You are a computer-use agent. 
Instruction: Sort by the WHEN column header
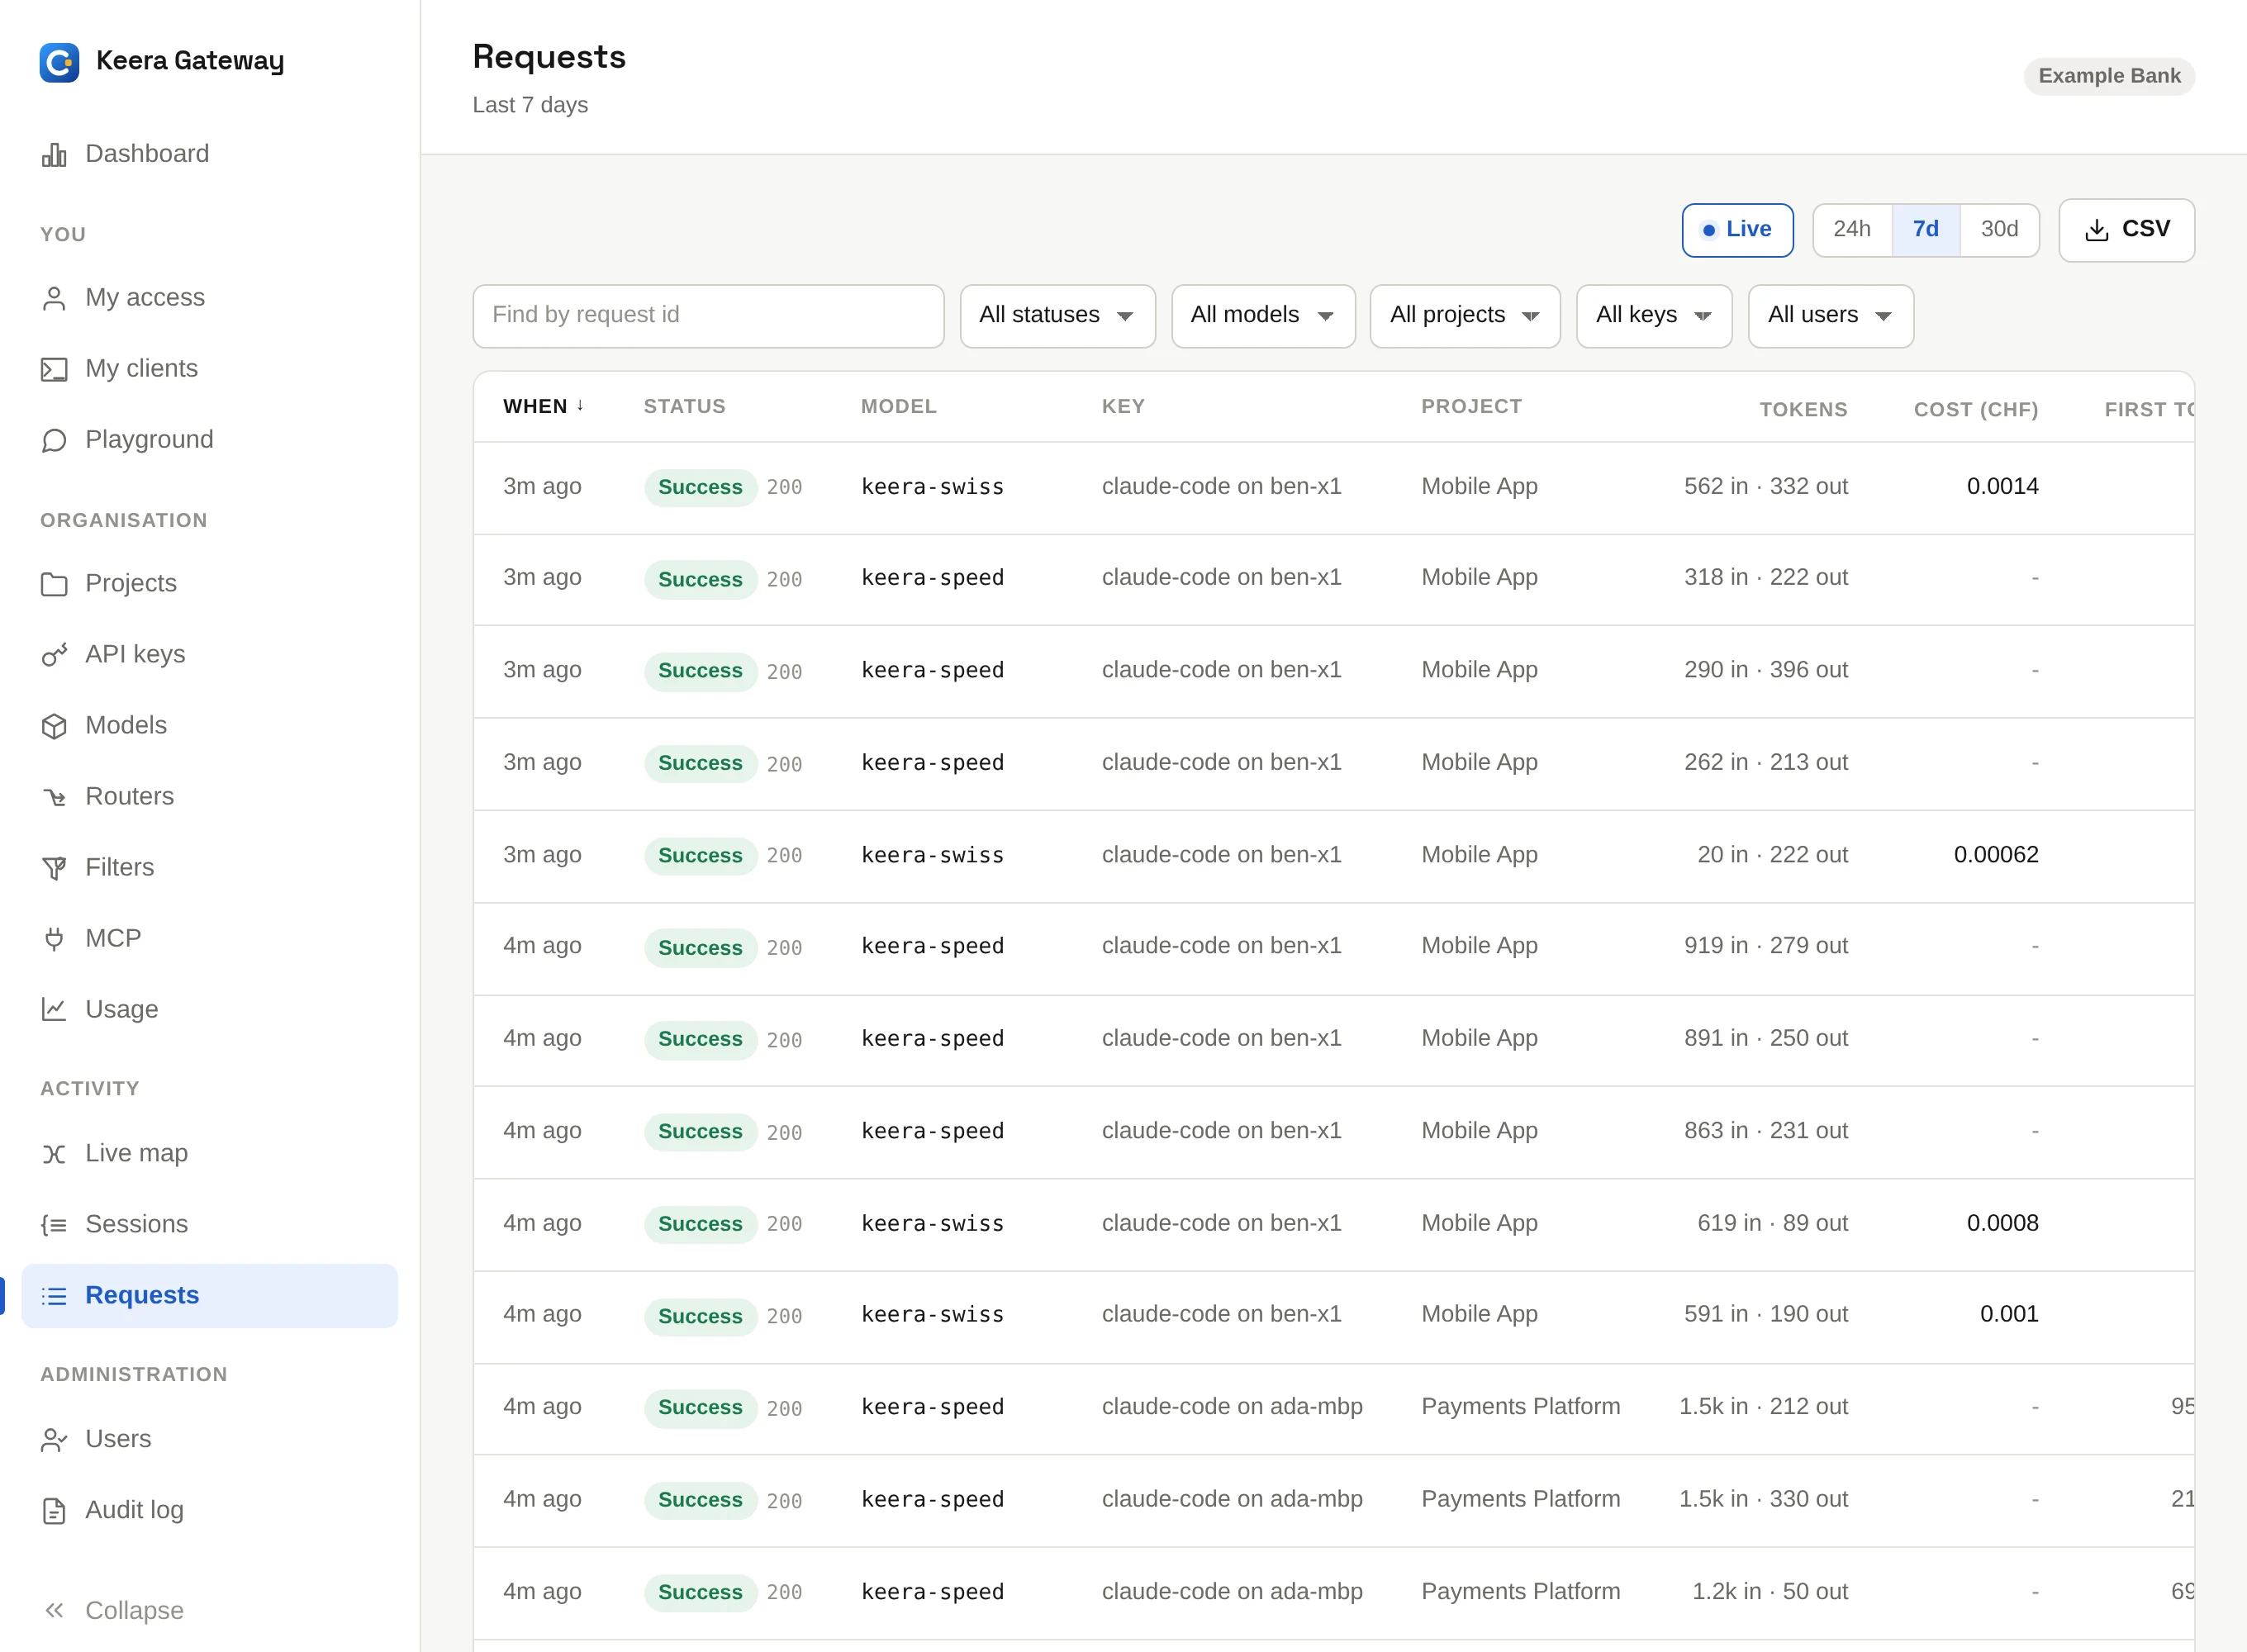(543, 407)
